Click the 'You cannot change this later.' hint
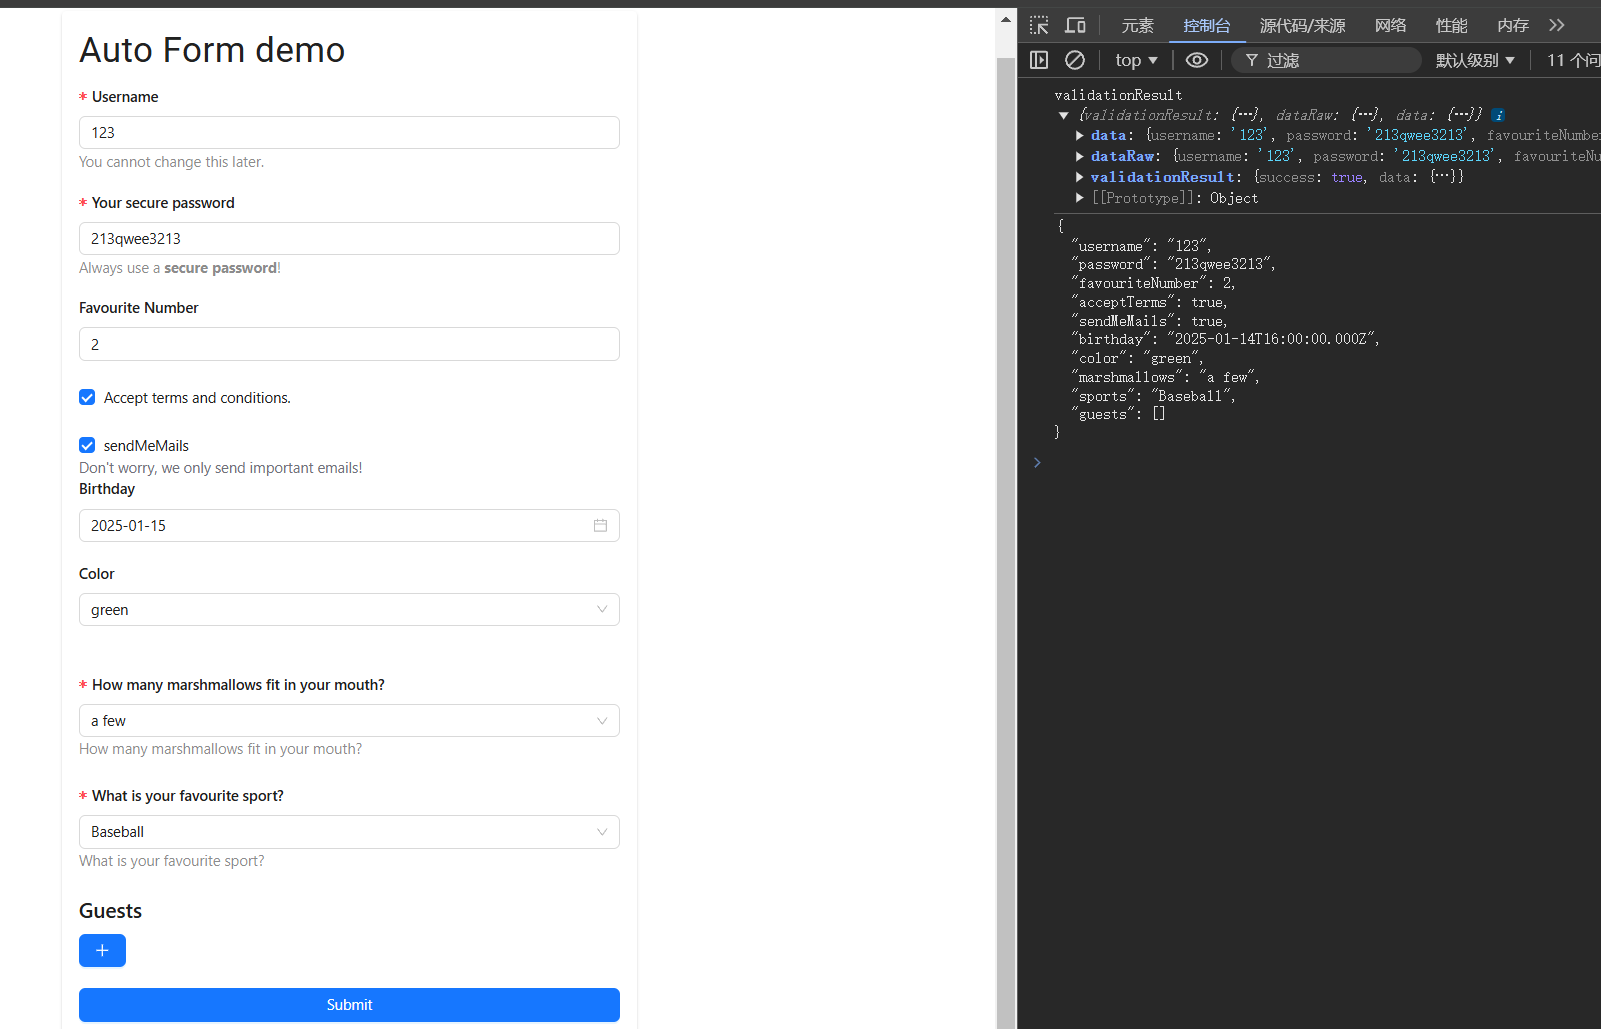Image resolution: width=1601 pixels, height=1029 pixels. click(x=171, y=162)
